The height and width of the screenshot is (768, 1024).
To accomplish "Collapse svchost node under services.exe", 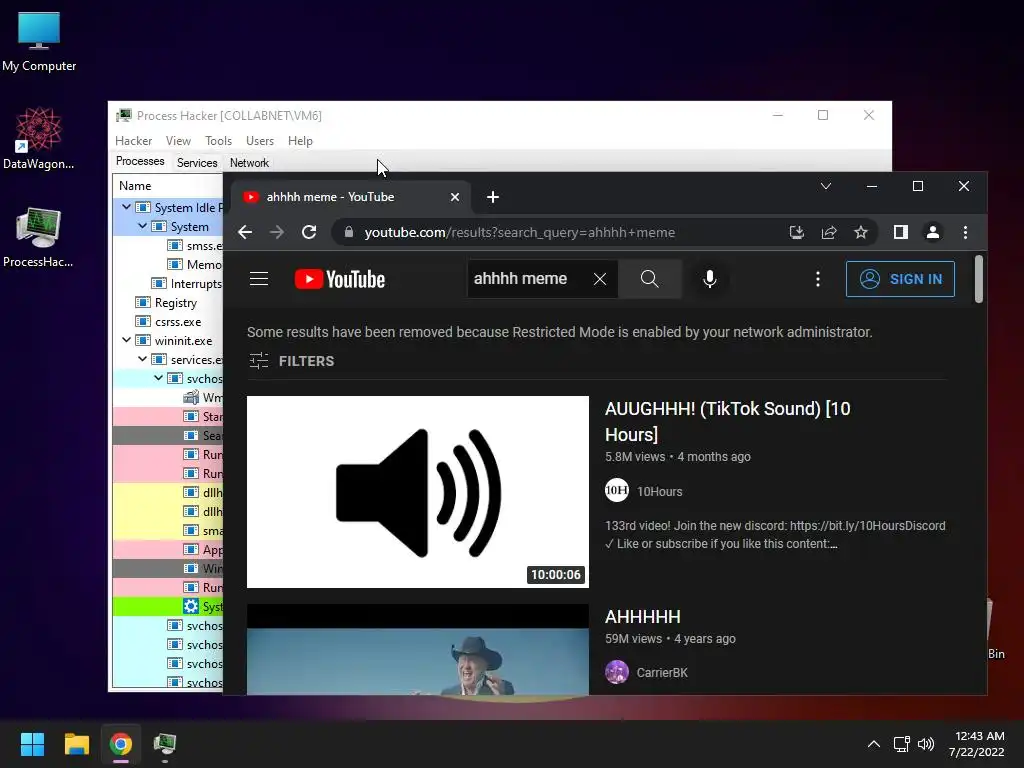I will (158, 377).
